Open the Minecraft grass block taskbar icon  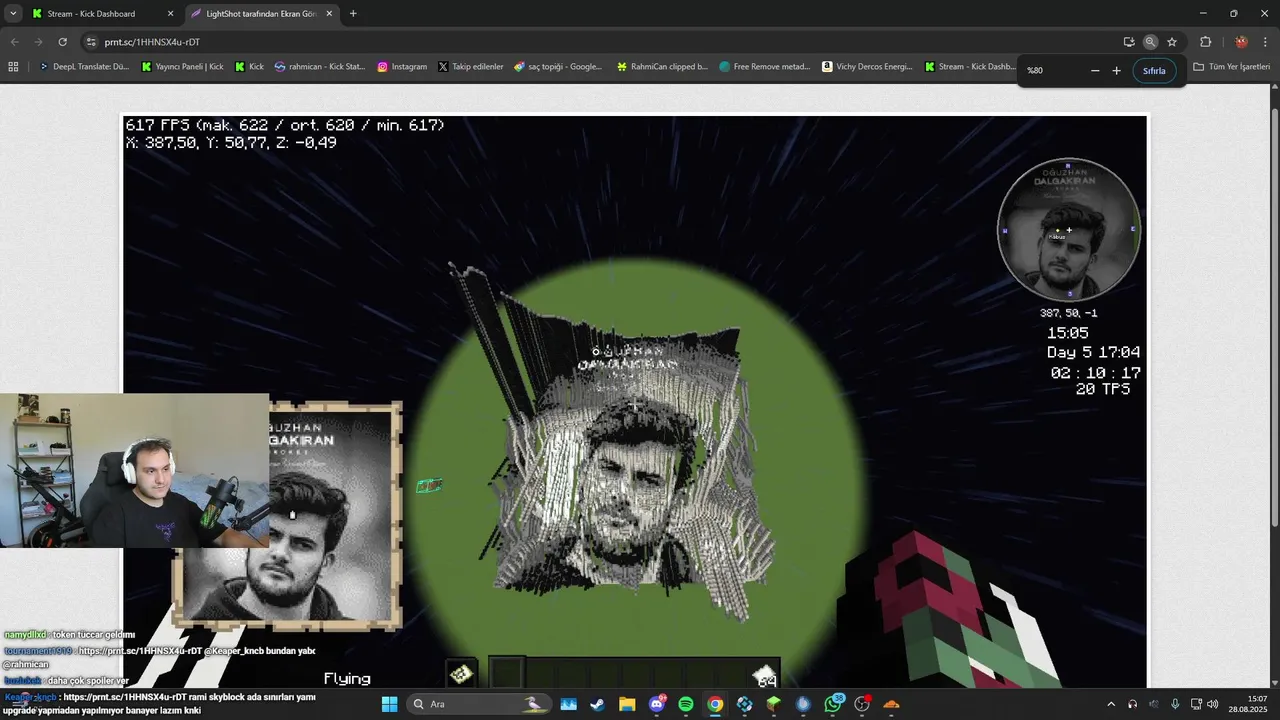774,704
